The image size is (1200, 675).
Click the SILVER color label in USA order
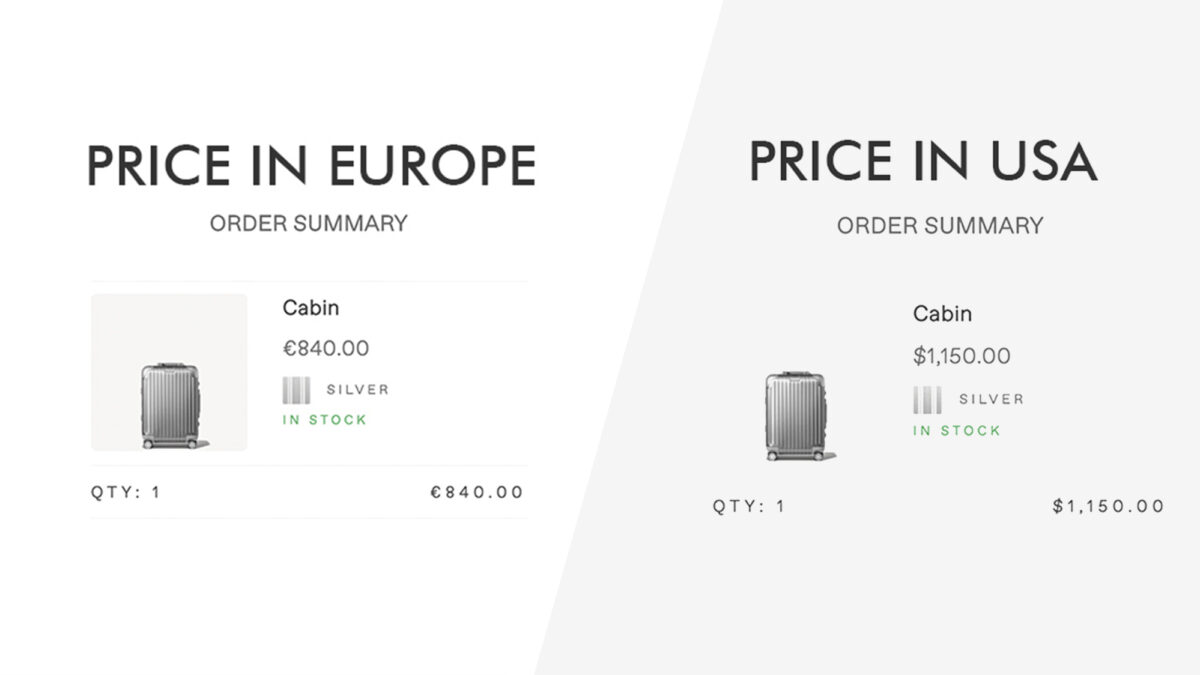(992, 399)
